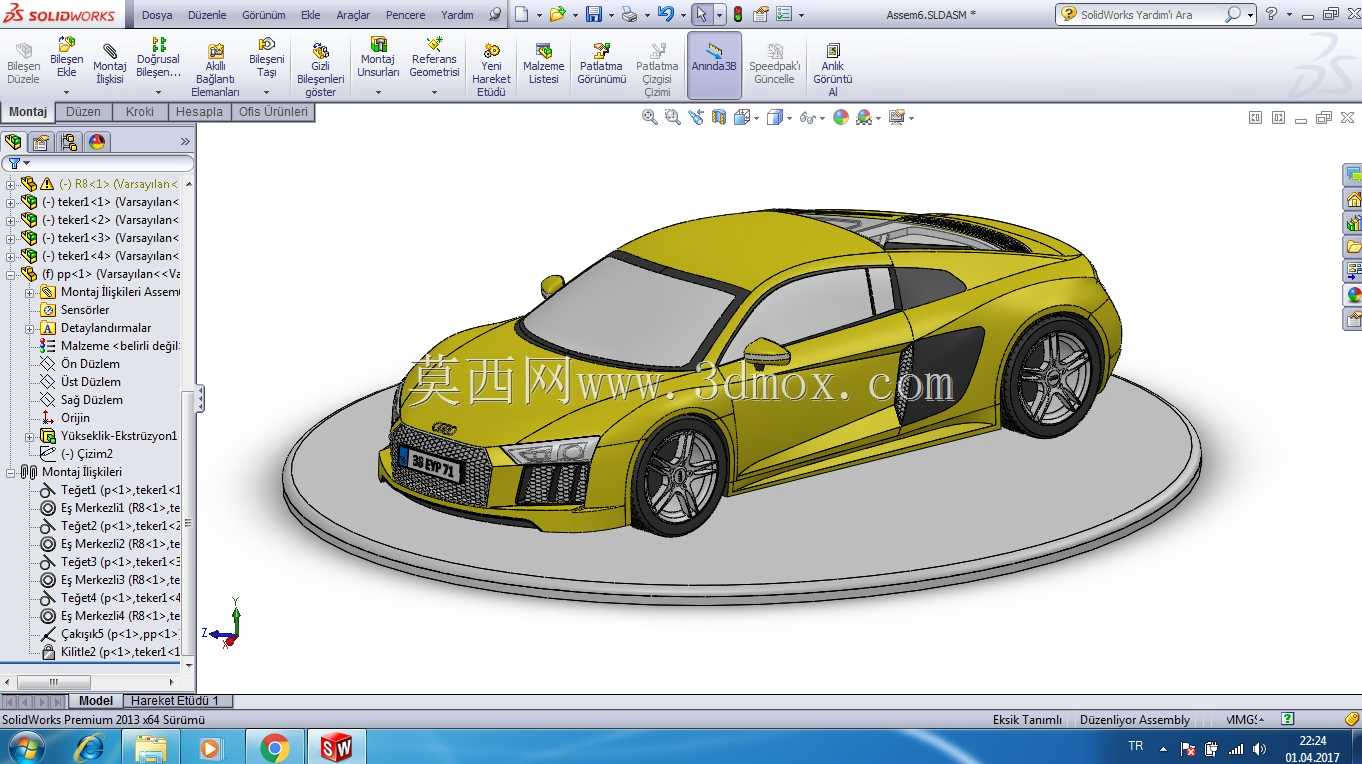Viewport: 1362px width, 764px height.
Task: Click Zoom to Area icon
Action: 673,118
